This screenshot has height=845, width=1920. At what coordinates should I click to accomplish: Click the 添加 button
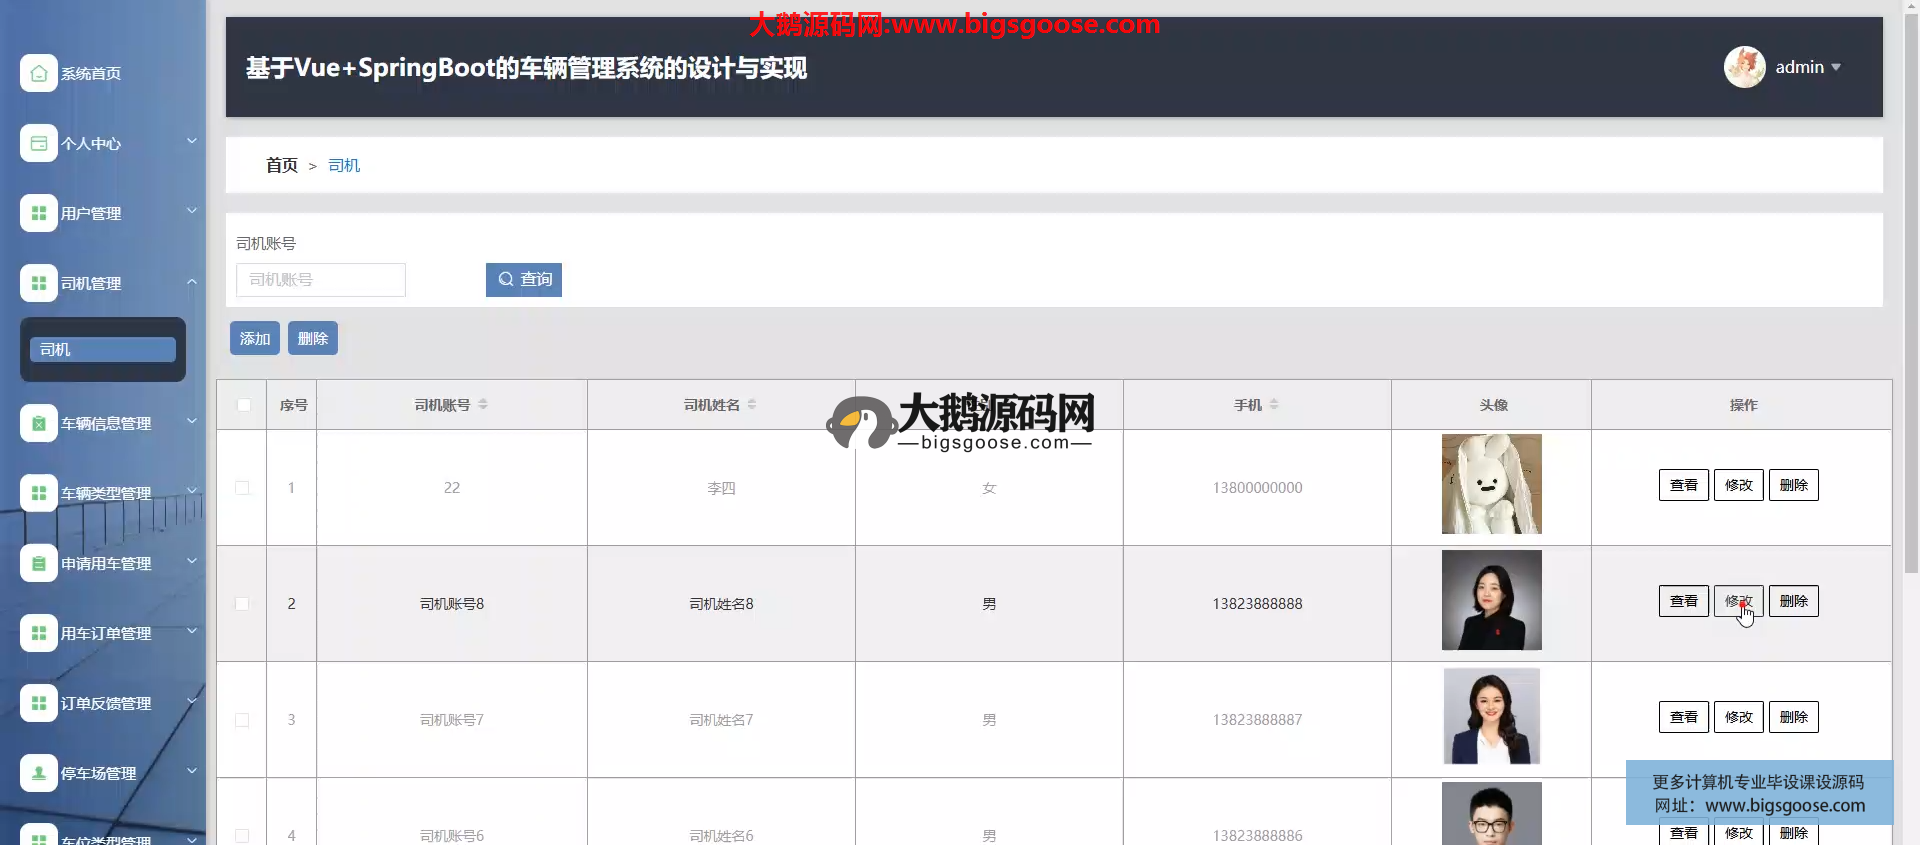pos(255,339)
